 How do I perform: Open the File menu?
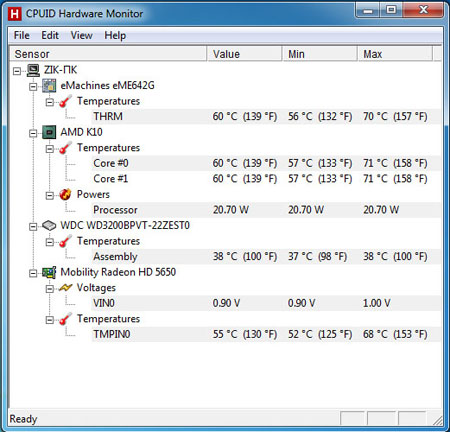click(x=22, y=35)
